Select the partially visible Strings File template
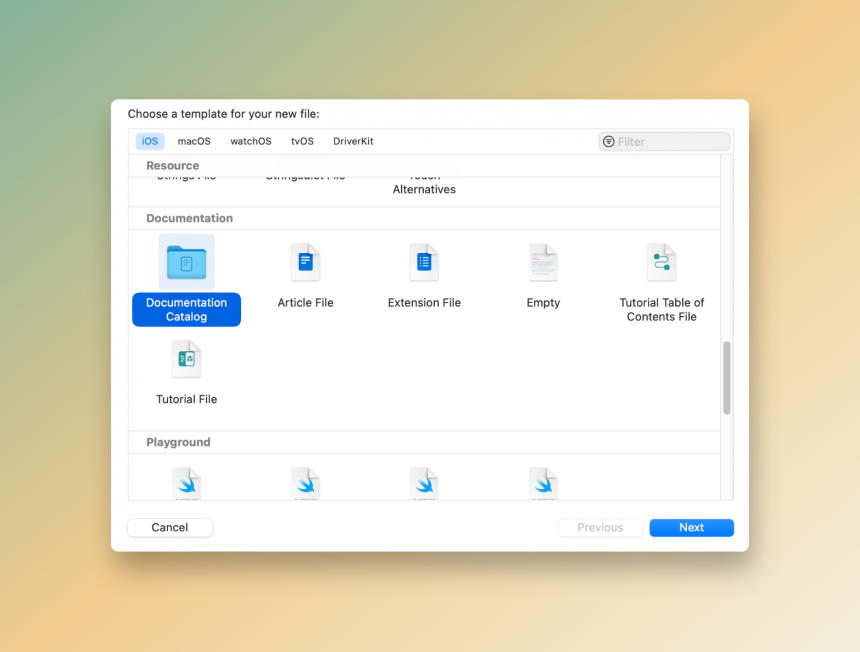 click(186, 176)
